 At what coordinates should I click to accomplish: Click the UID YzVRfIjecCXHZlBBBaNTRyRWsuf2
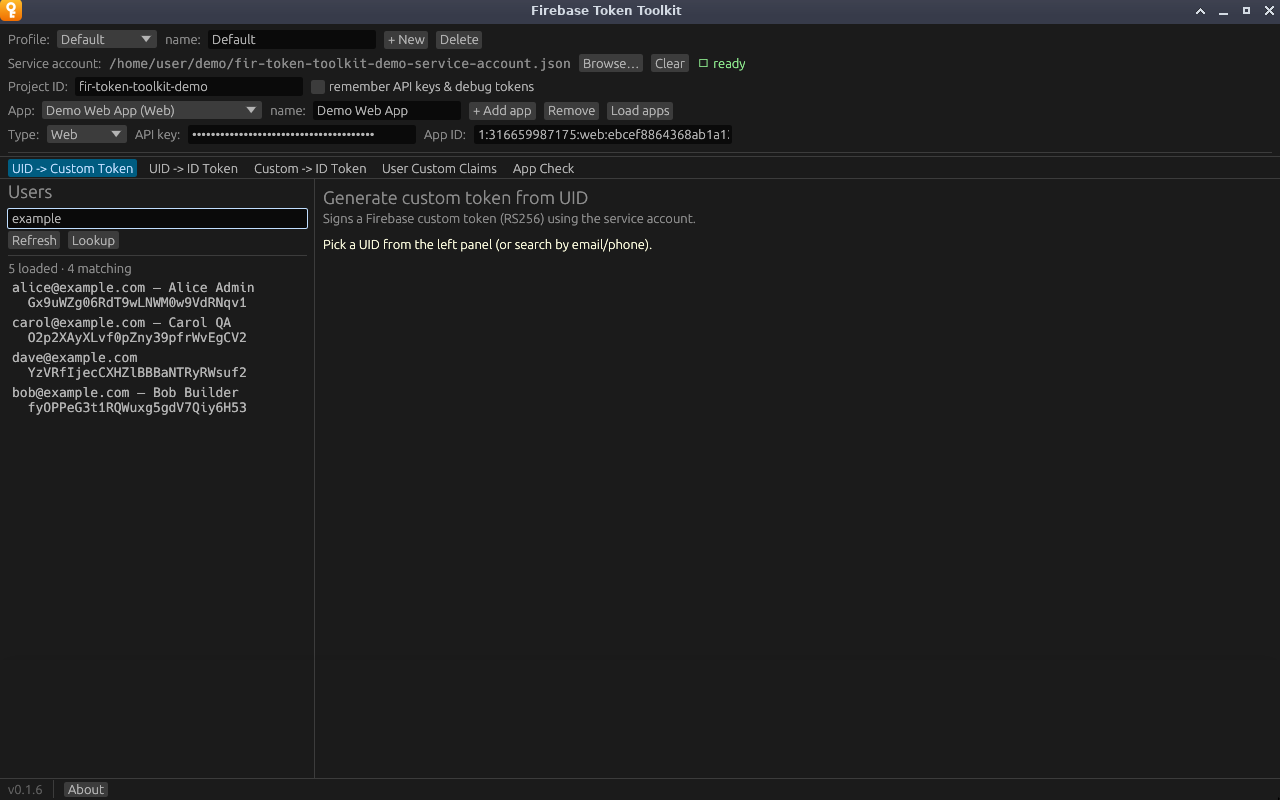137,372
